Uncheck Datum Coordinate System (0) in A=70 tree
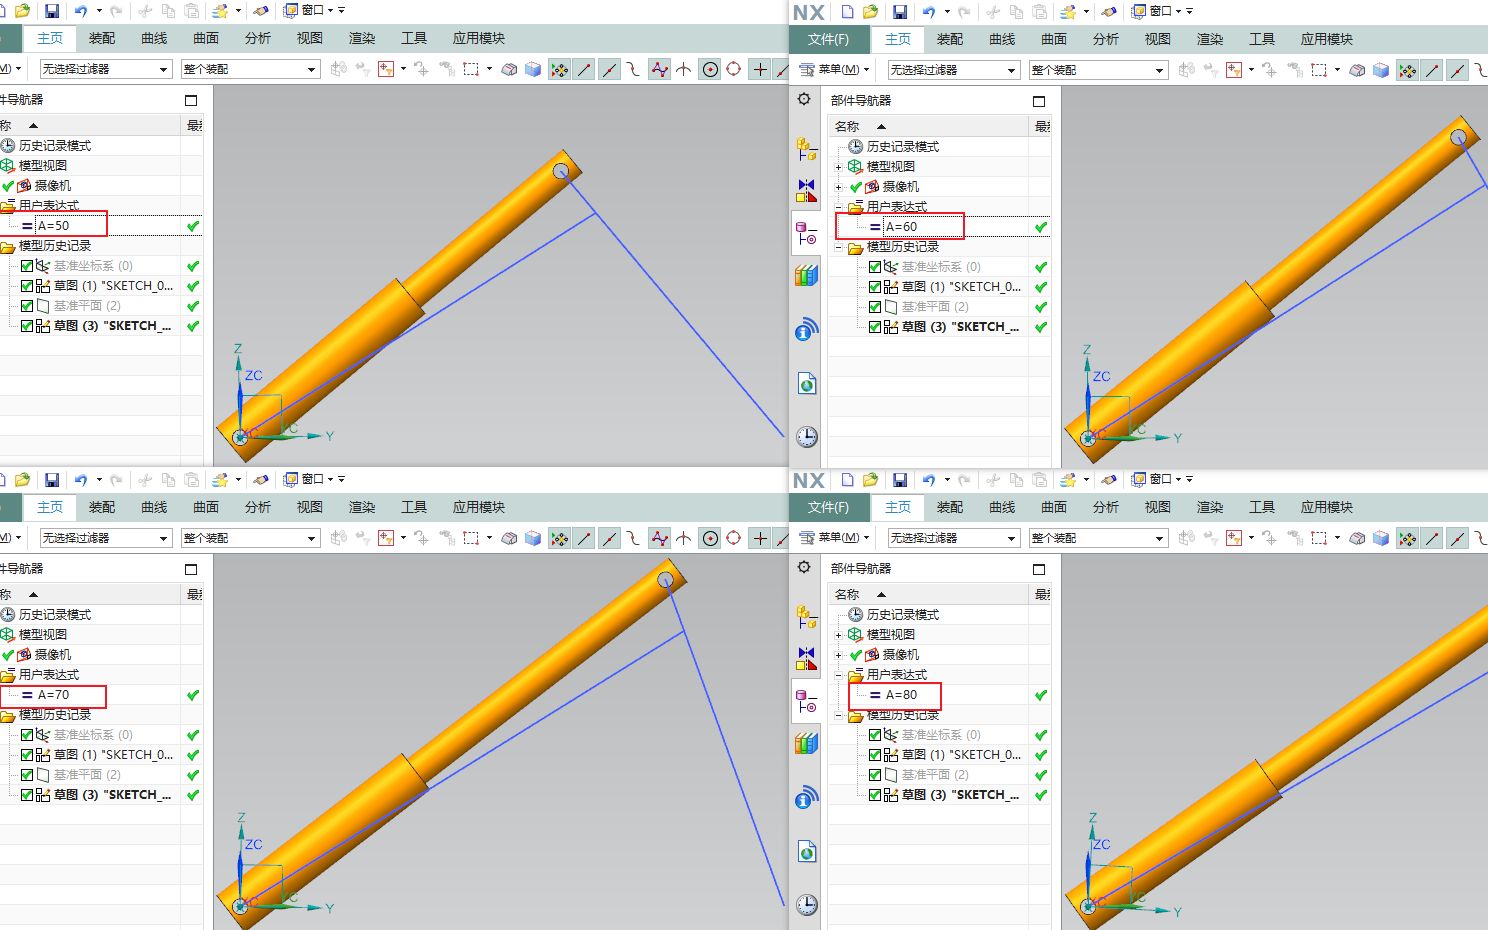The width and height of the screenshot is (1488, 930). [x=28, y=735]
